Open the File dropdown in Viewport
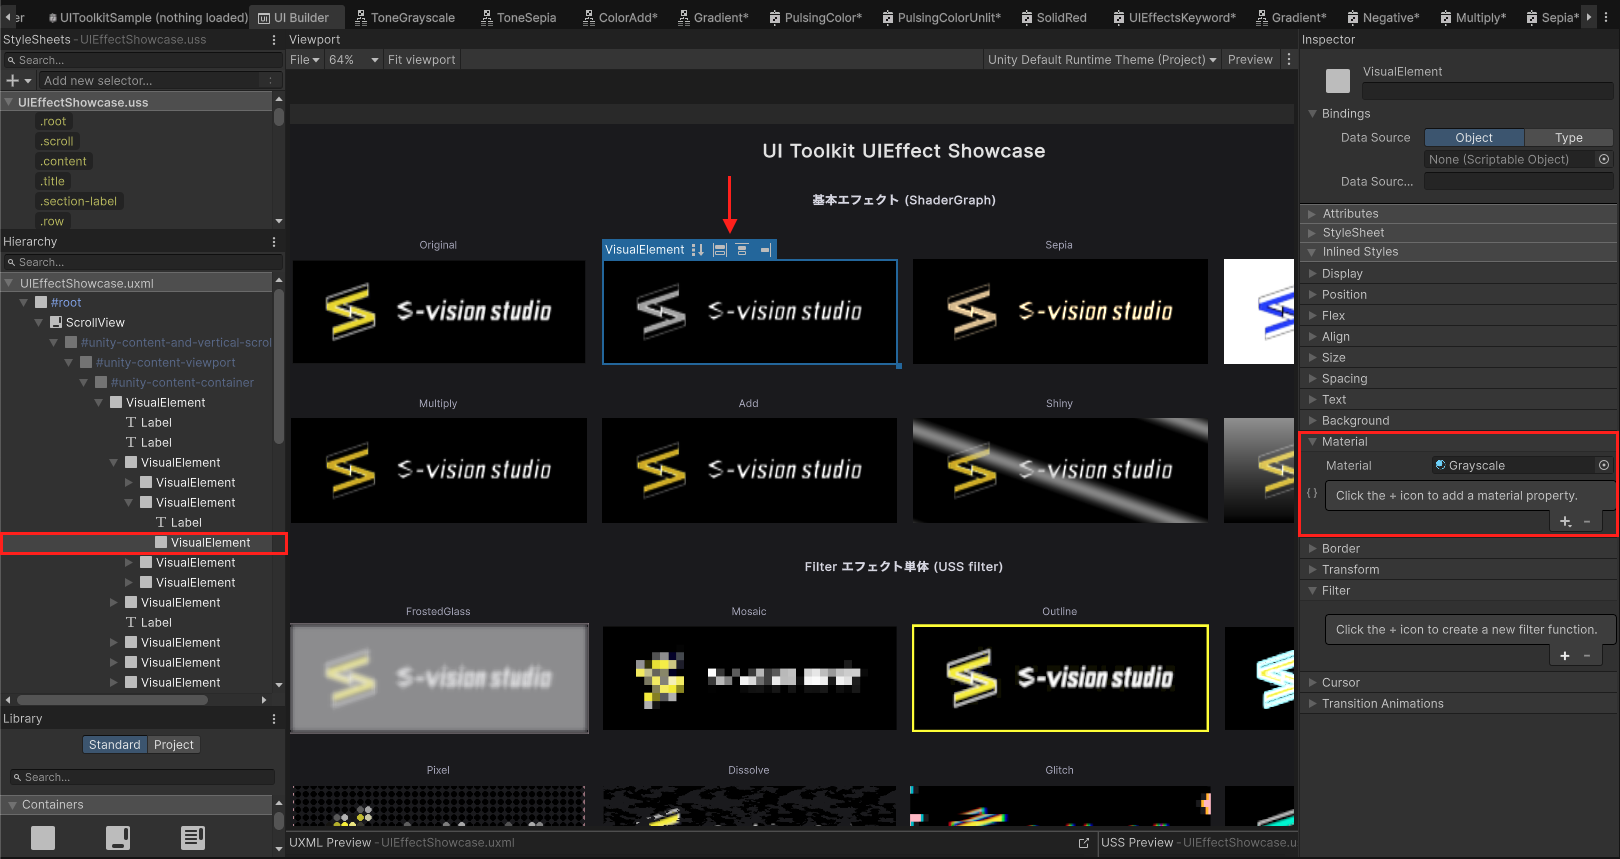The image size is (1620, 859). click(305, 60)
